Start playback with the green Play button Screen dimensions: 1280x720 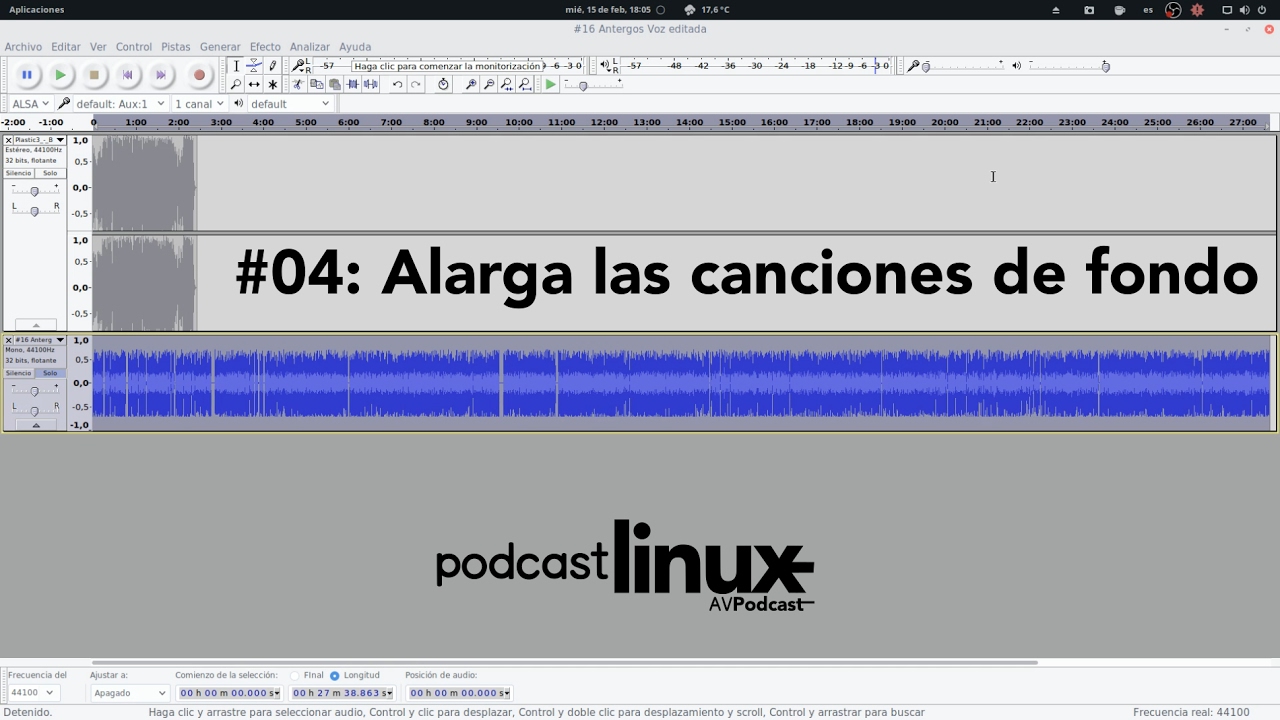tap(60, 75)
